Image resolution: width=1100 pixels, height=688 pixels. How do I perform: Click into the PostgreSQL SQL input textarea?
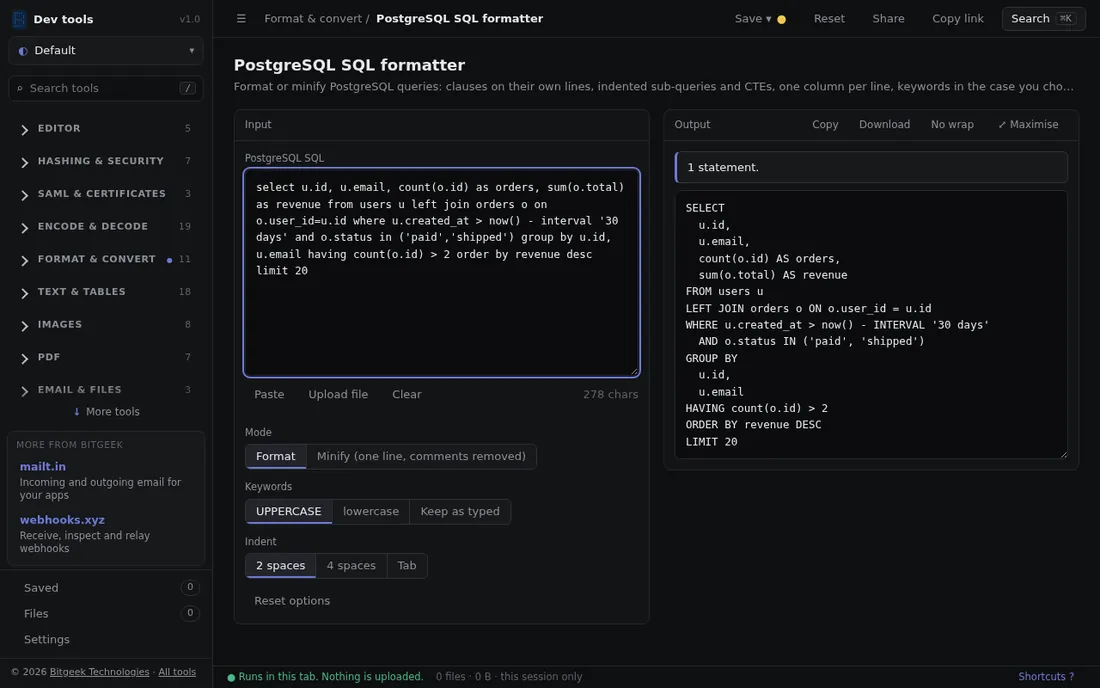click(x=441, y=272)
